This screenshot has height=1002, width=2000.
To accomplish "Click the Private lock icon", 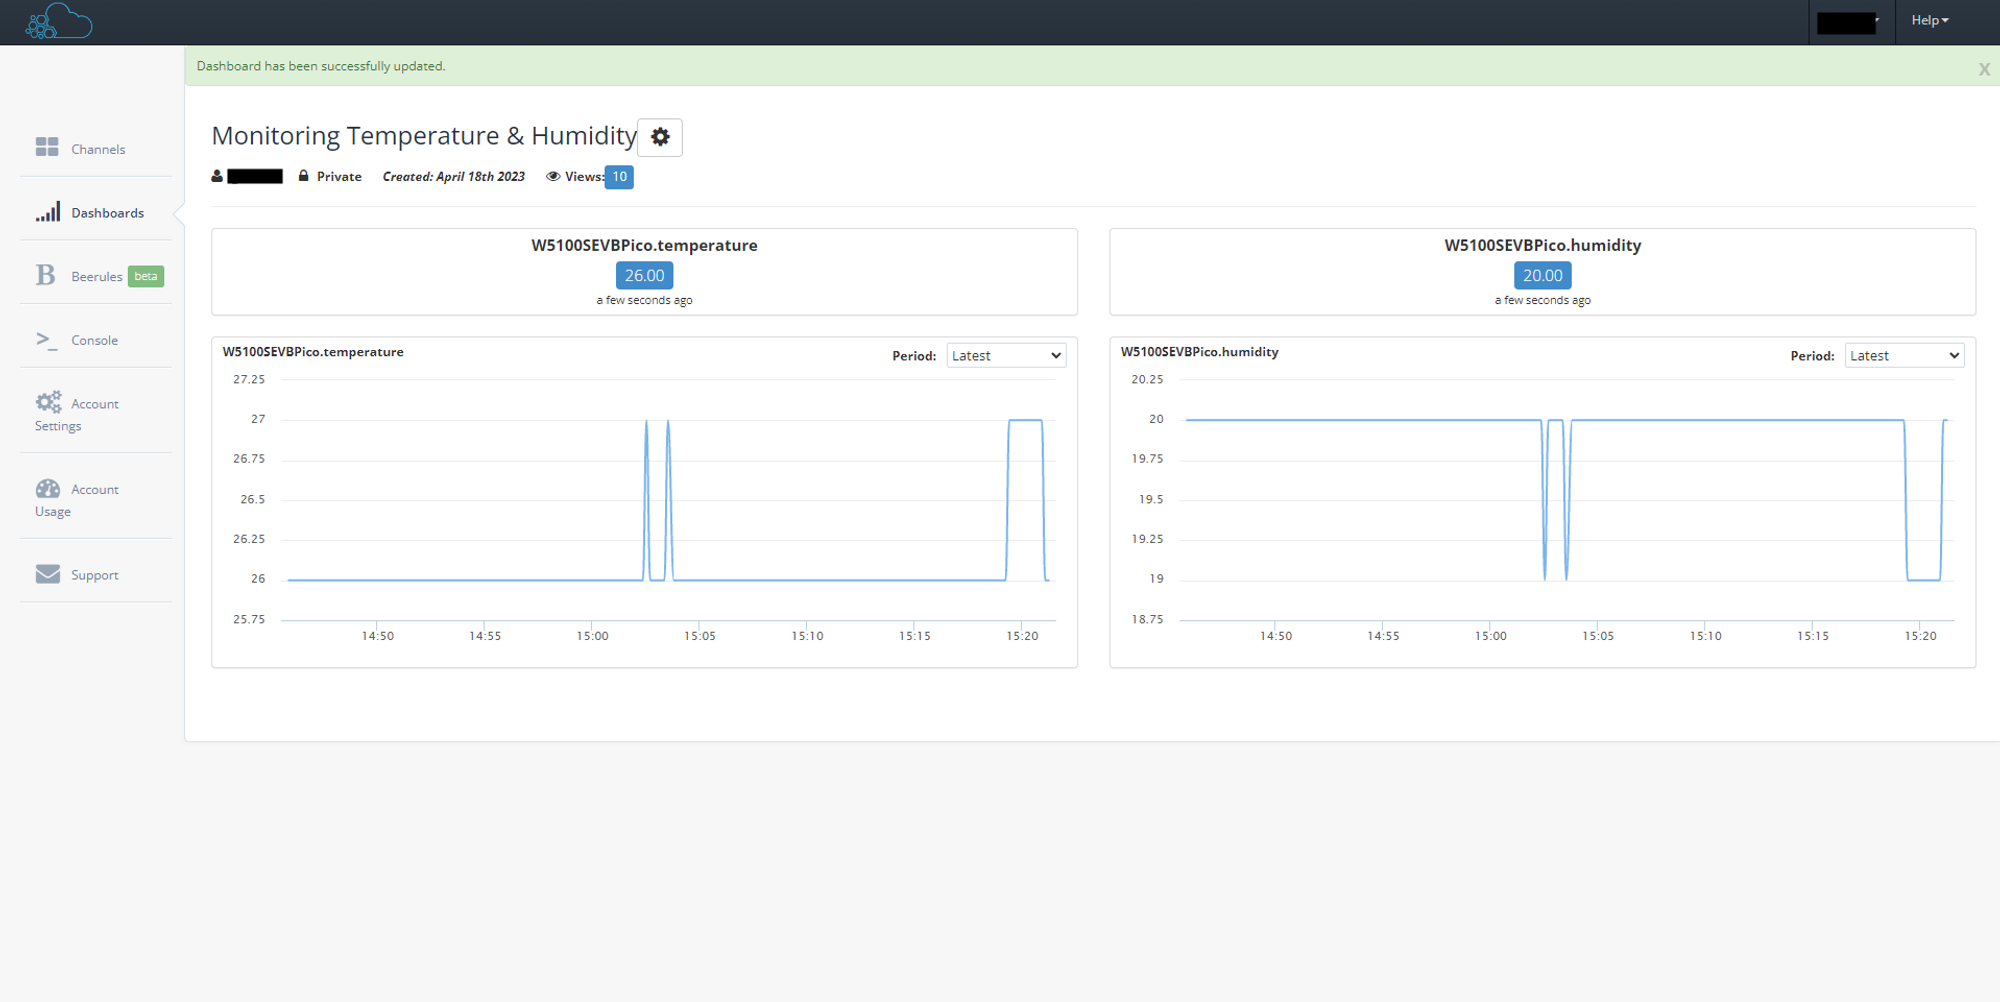I will 303,176.
